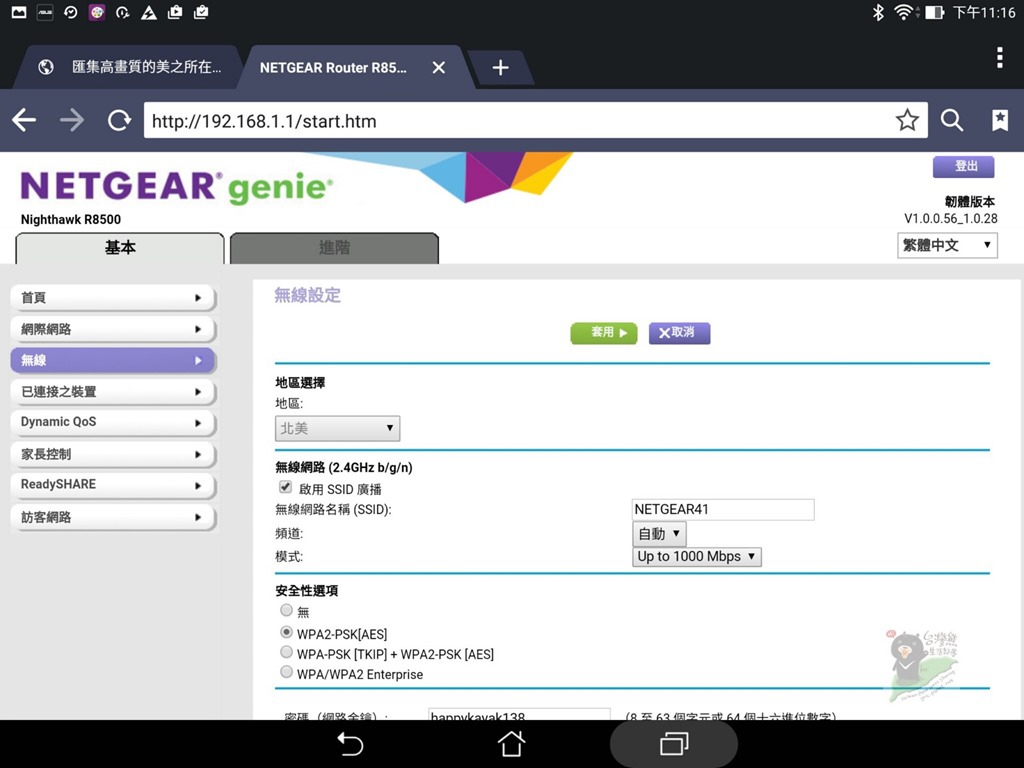Open the 地區 北美 region dropdown

point(337,428)
